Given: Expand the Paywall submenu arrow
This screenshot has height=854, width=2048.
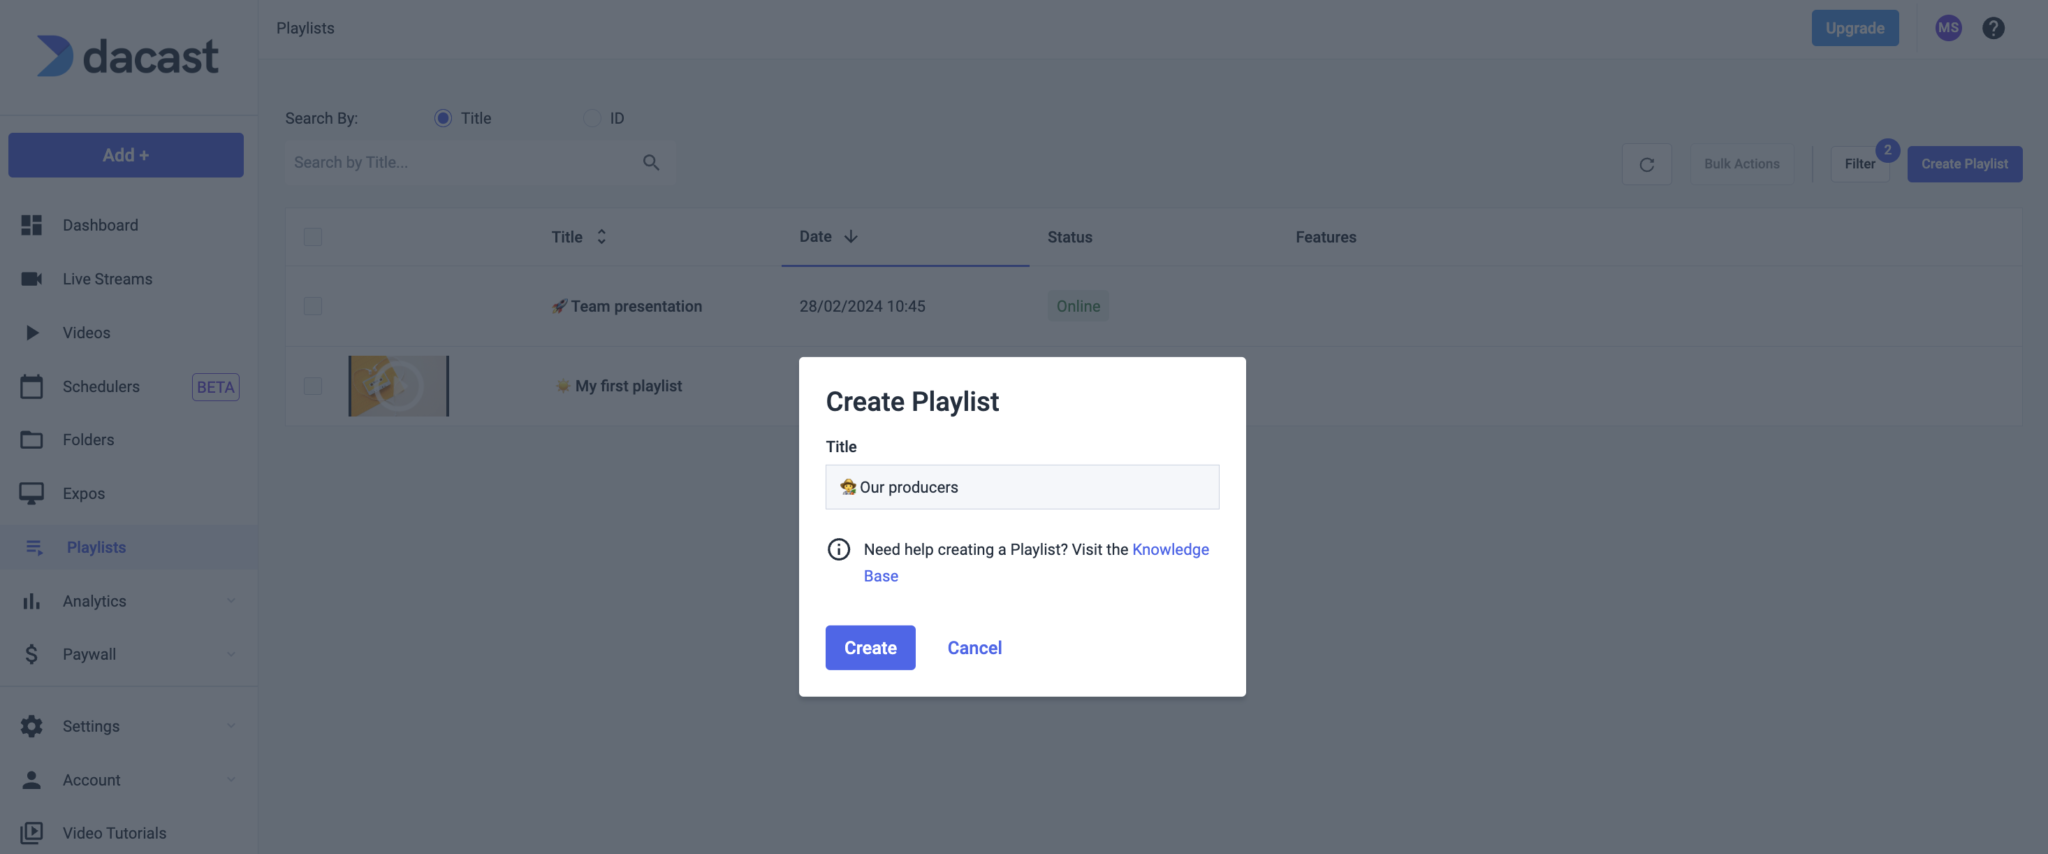Looking at the screenshot, I should pyautogui.click(x=231, y=654).
